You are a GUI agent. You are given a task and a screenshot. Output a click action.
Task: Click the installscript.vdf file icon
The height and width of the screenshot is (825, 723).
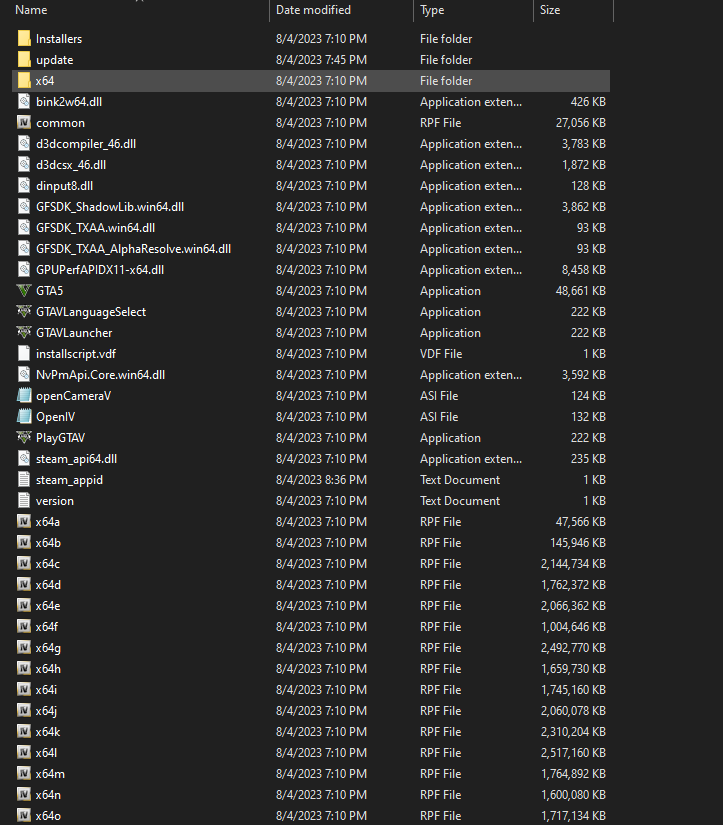(24, 354)
